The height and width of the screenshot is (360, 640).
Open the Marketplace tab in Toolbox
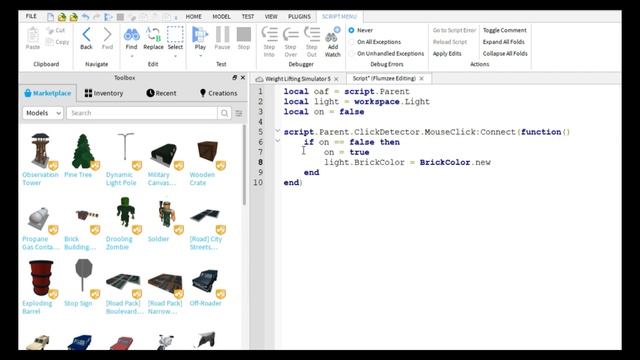click(48, 93)
